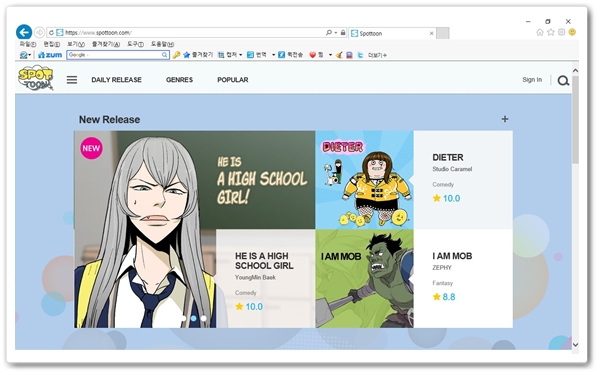The width and height of the screenshot is (600, 375).
Task: Open the HE IS A HIGH SCHOOL GIRL title
Action: 264,261
